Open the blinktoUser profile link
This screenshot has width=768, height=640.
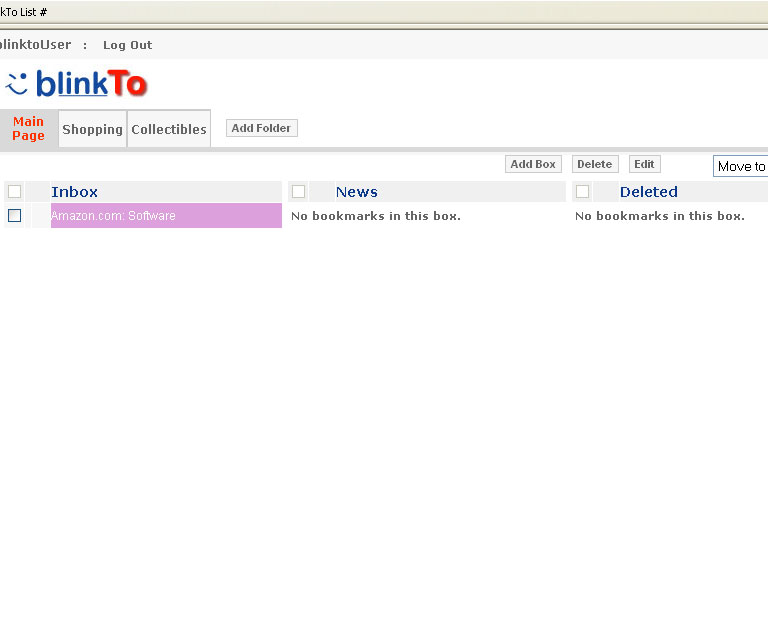click(x=36, y=45)
